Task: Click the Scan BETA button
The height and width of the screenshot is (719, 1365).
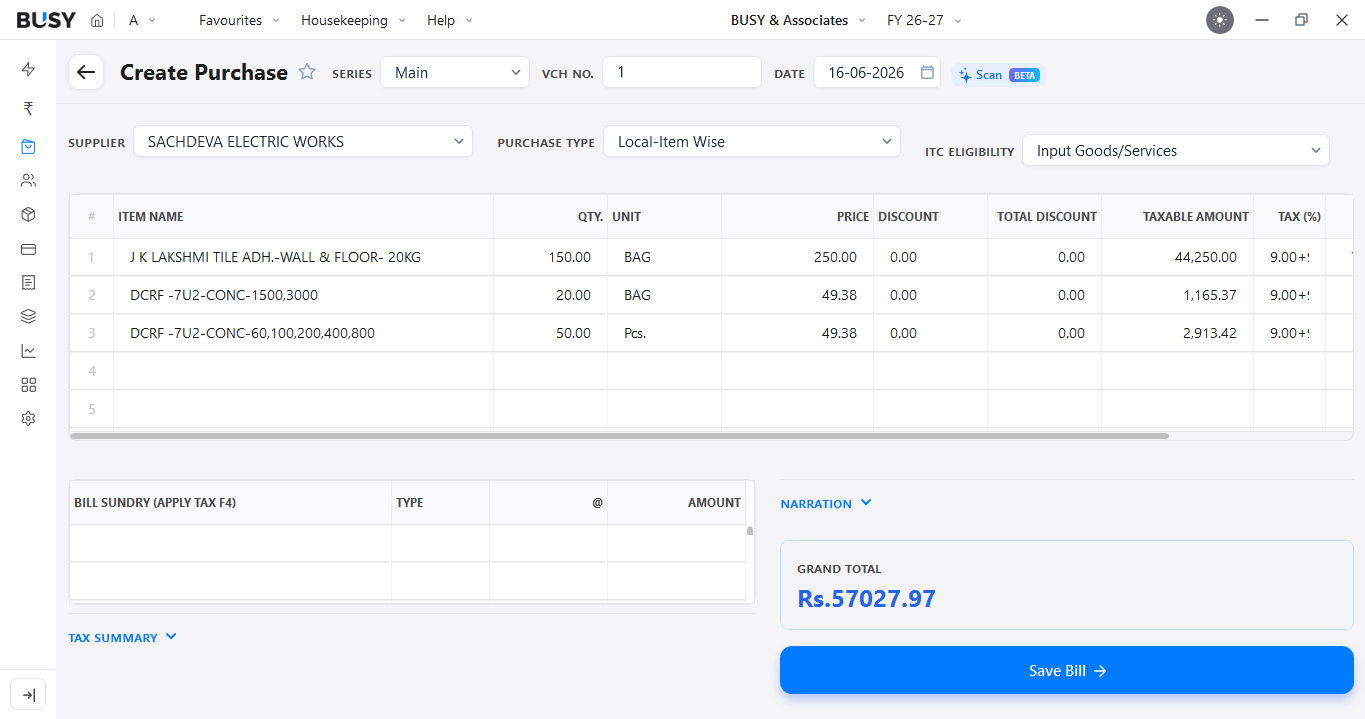Action: point(999,74)
